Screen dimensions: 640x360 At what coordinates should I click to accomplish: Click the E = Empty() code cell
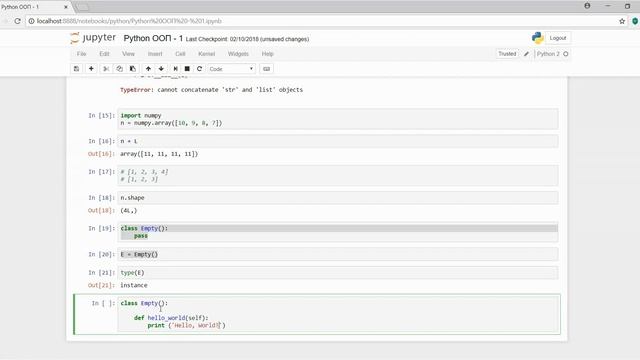coord(338,254)
